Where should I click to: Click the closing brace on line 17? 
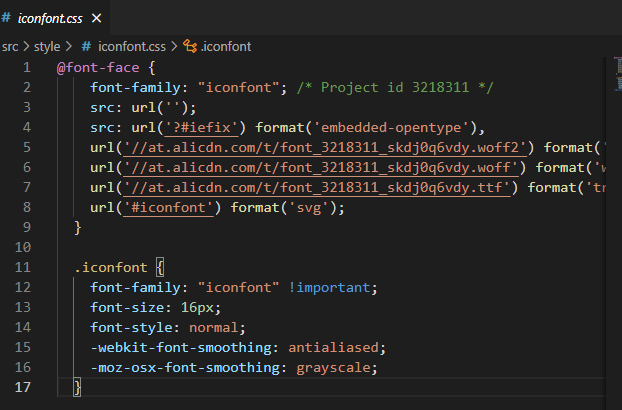pos(77,388)
